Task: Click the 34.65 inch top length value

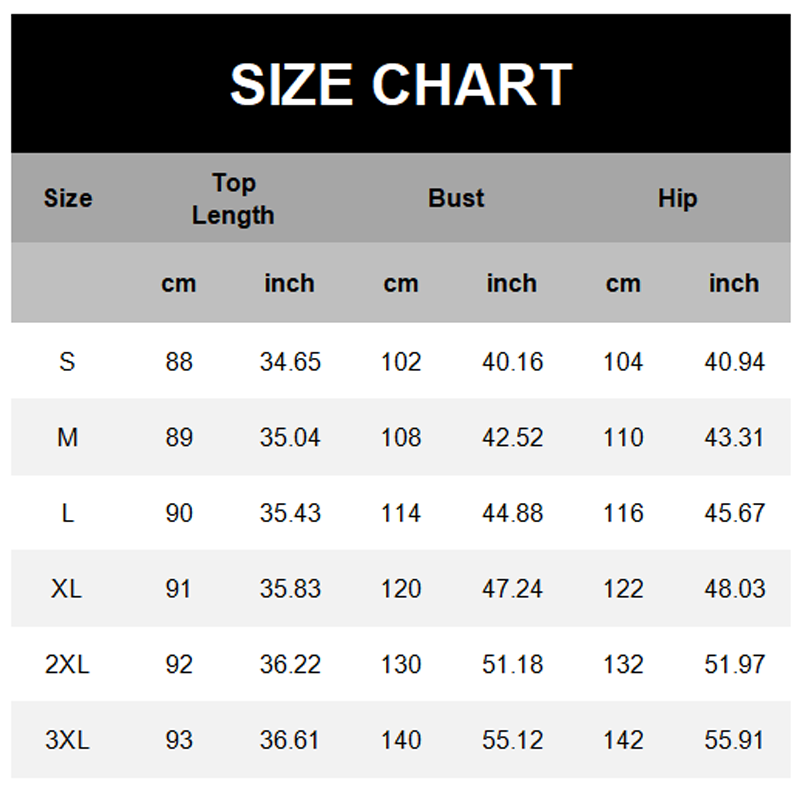Action: coord(290,361)
